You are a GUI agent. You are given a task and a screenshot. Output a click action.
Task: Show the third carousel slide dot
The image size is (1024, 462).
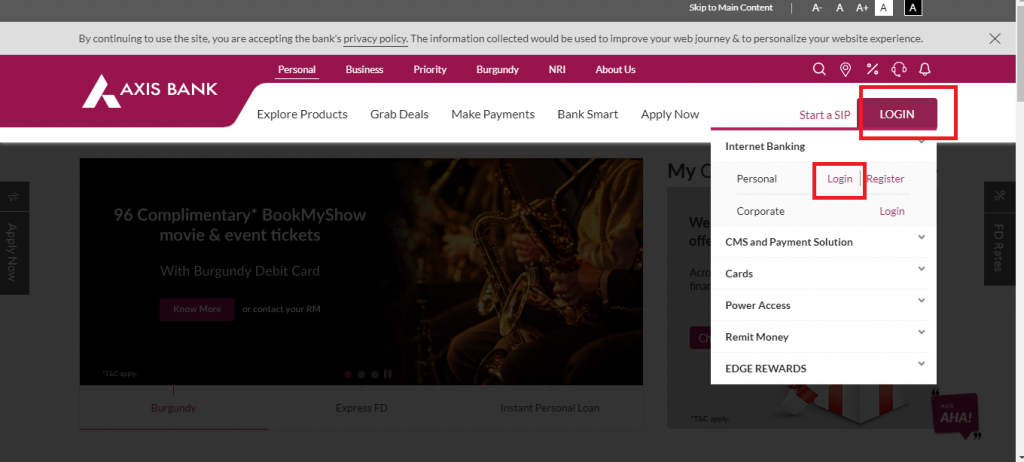tap(374, 374)
